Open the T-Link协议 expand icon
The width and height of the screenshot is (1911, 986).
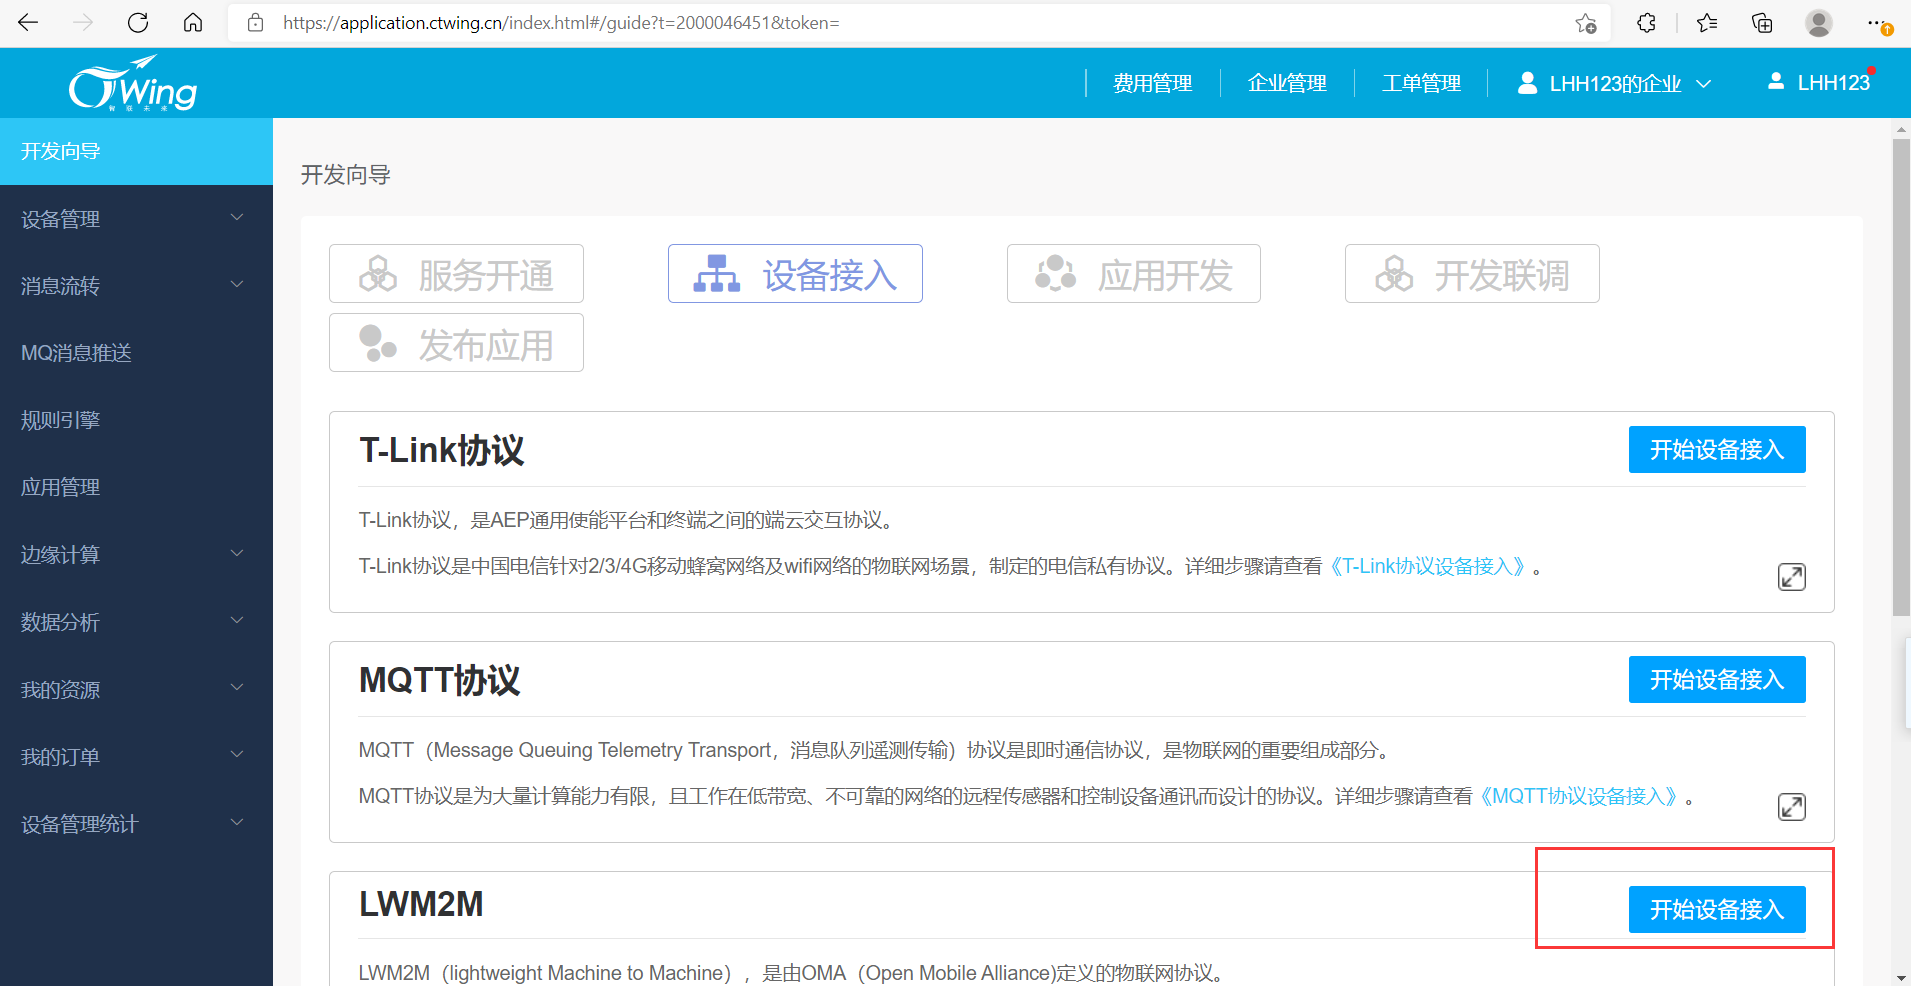click(1791, 577)
